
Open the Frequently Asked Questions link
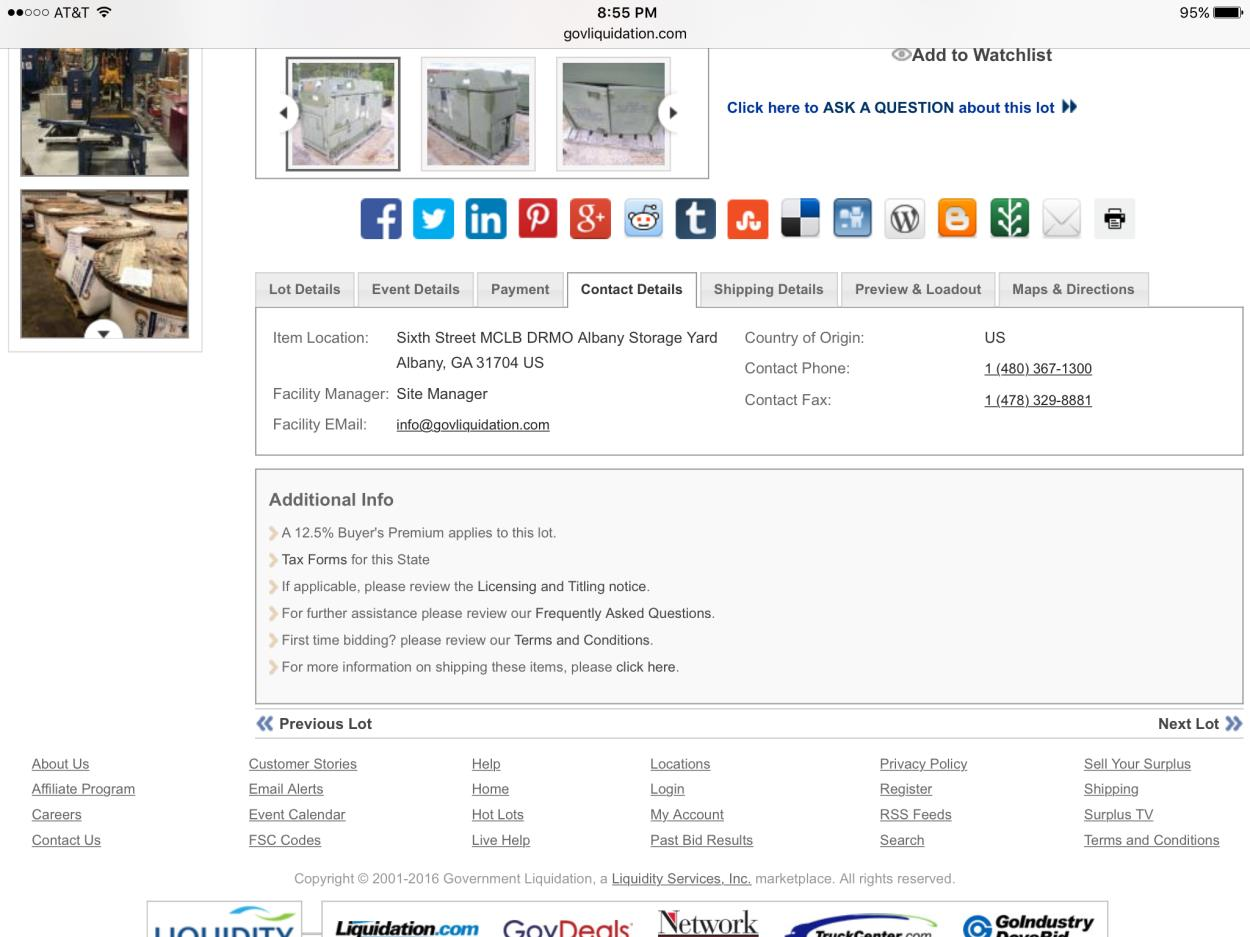point(624,613)
